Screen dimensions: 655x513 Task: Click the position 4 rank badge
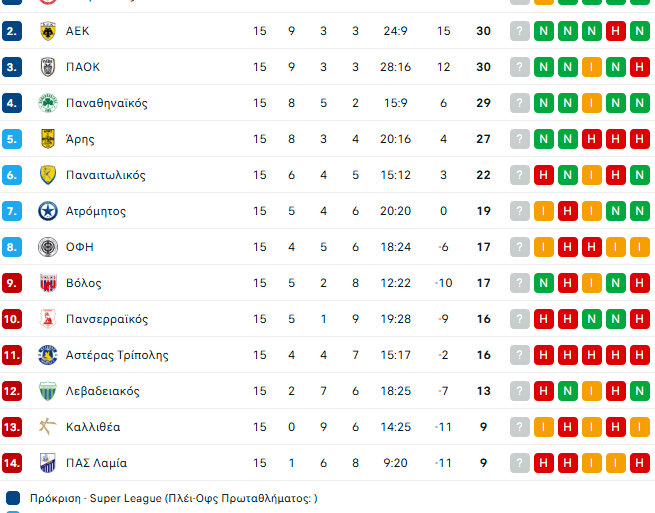point(12,103)
